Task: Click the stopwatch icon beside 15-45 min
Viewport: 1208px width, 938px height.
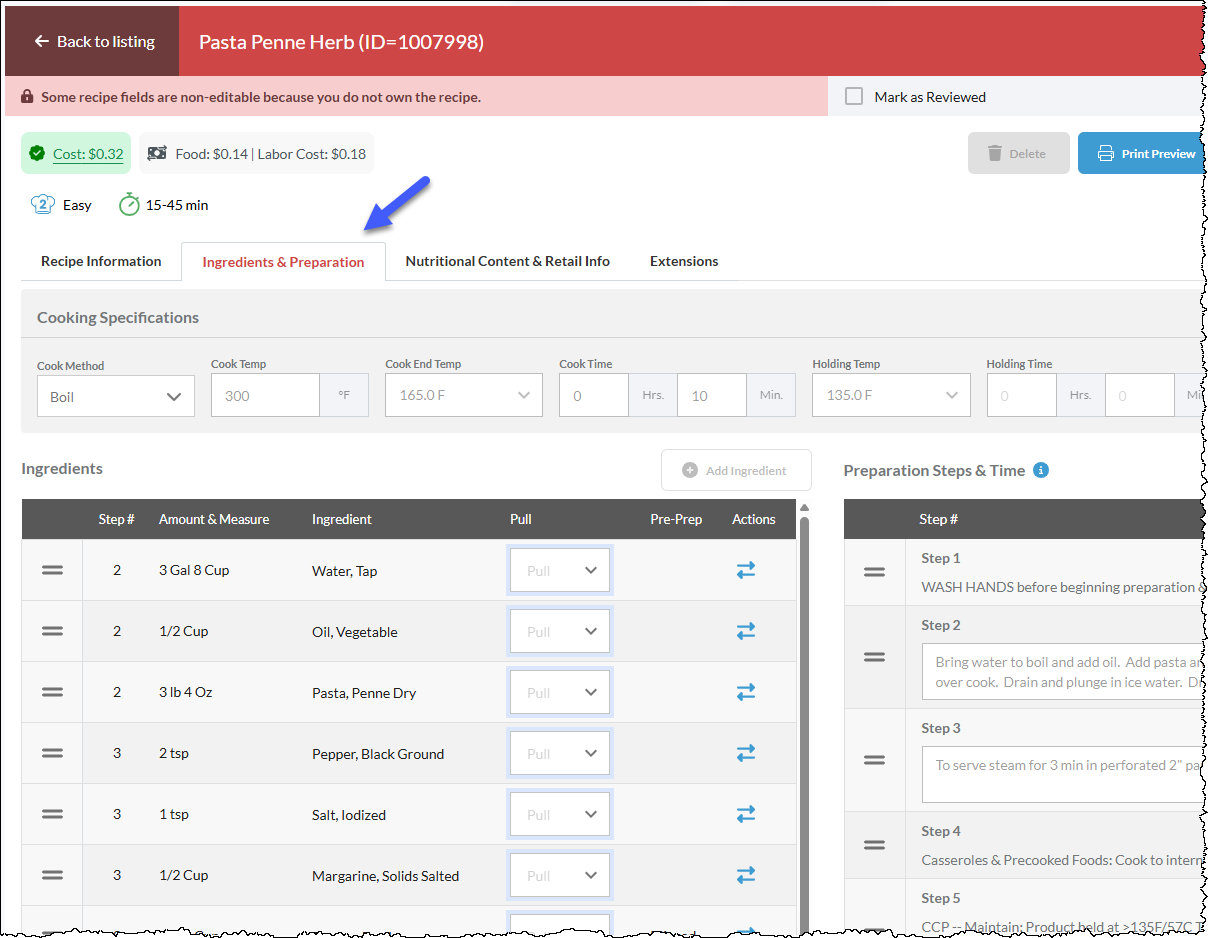Action: (129, 204)
